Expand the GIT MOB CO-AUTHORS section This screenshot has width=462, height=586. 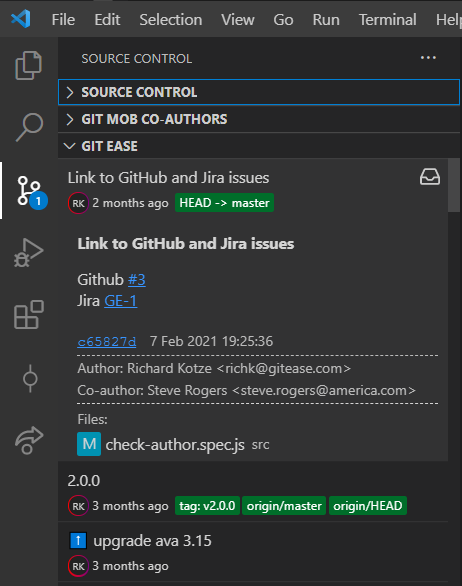(259, 119)
